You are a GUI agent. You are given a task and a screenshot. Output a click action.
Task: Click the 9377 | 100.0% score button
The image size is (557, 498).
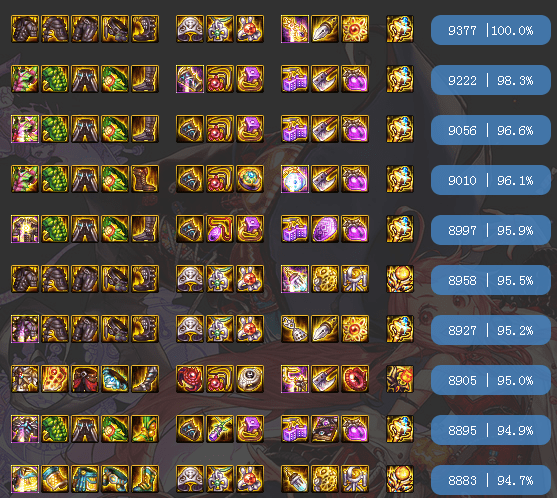click(491, 30)
